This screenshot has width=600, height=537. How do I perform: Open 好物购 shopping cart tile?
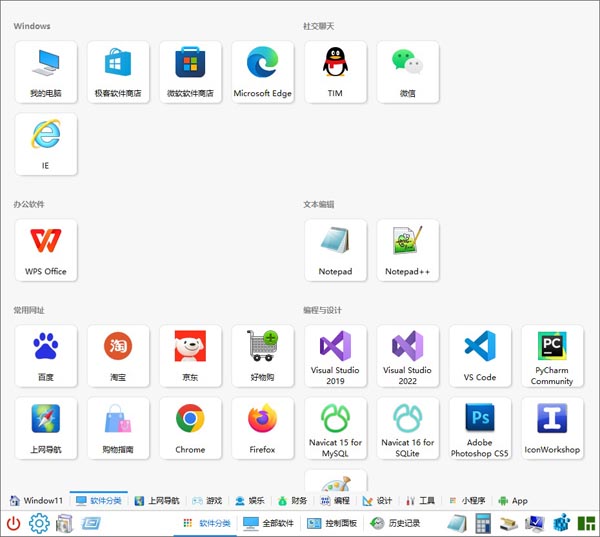263,356
